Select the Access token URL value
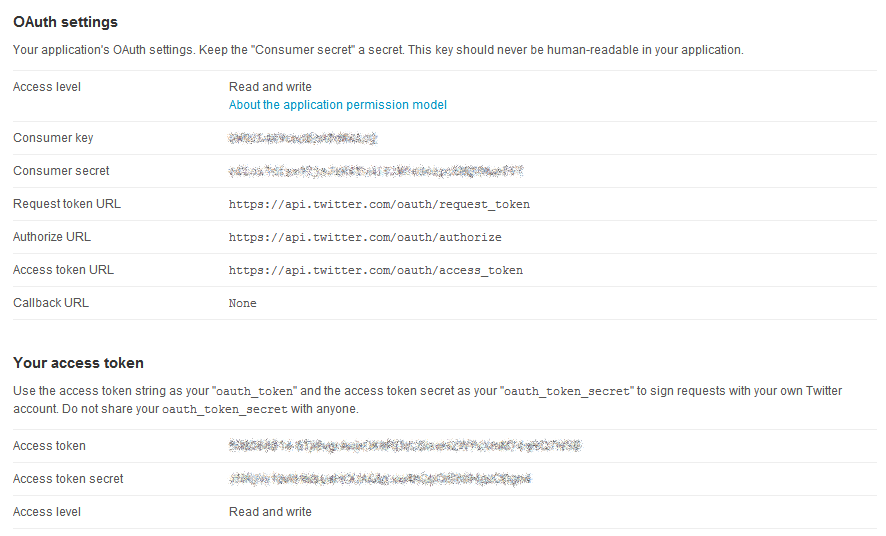Screen dimensions: 886x536 coord(376,270)
